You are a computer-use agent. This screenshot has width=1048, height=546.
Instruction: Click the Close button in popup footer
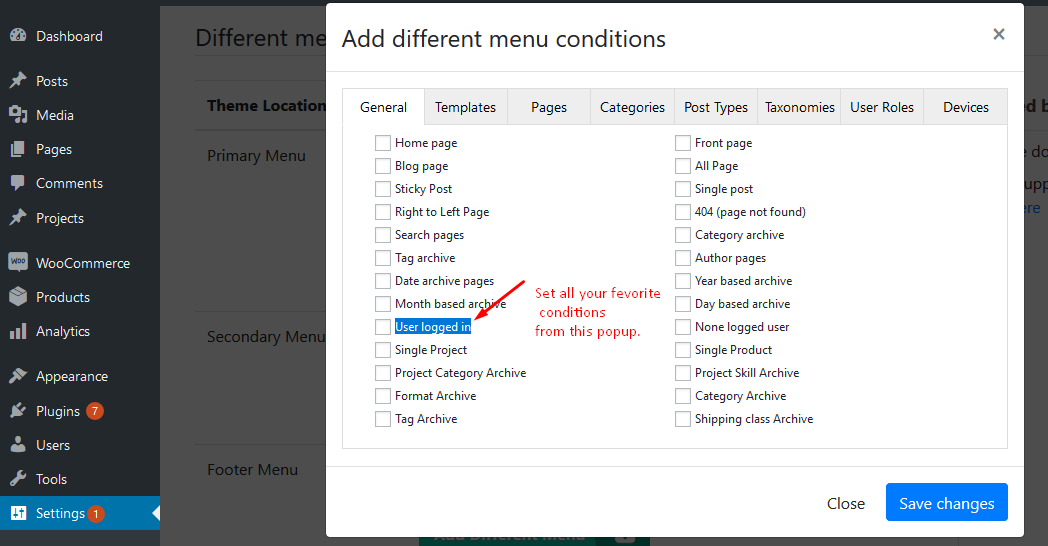845,503
